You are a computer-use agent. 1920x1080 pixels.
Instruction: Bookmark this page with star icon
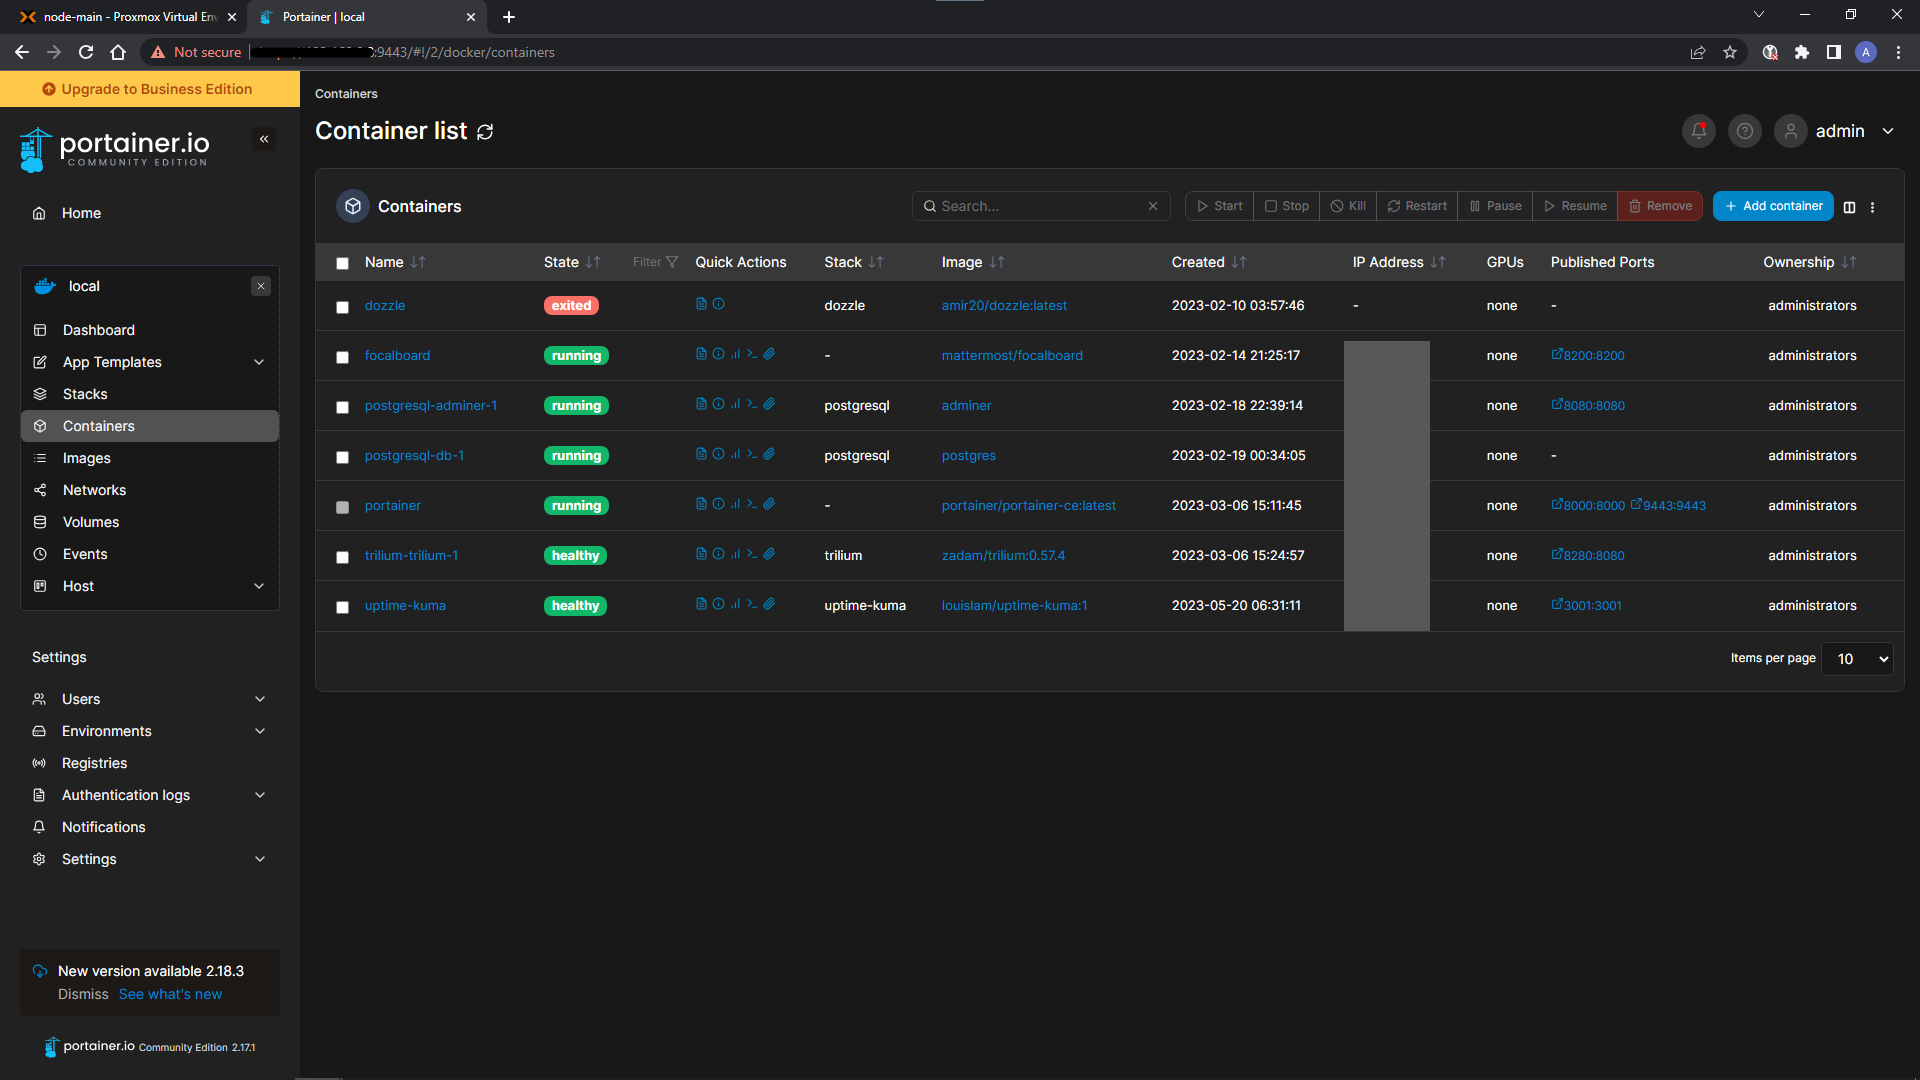point(1730,52)
